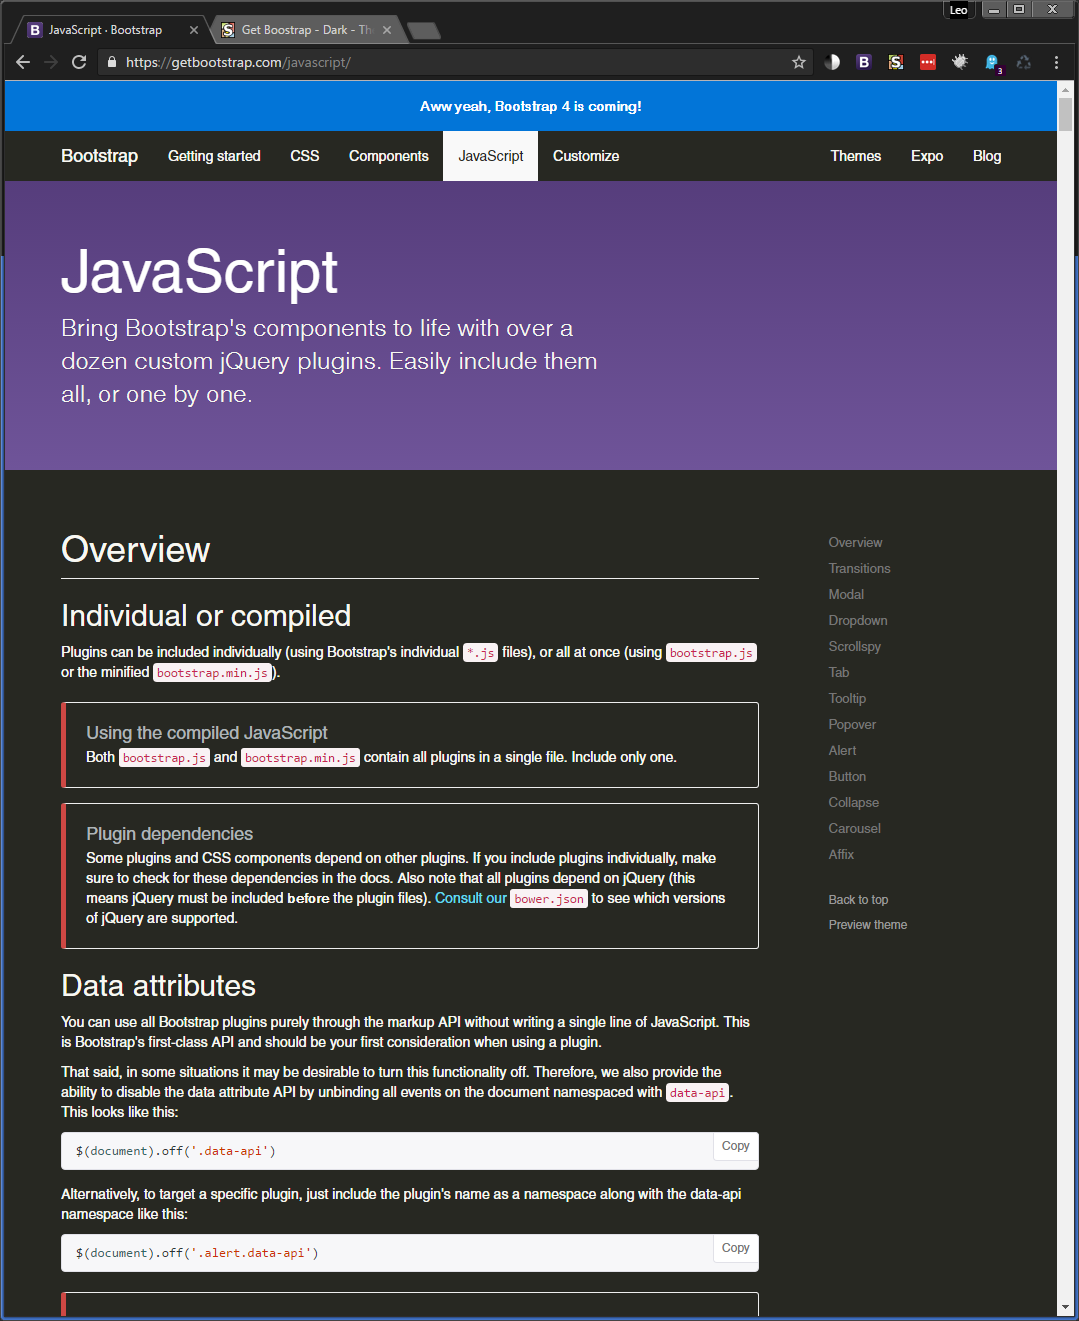
Task: Jump to Tooltip in the sidebar
Action: (x=847, y=698)
